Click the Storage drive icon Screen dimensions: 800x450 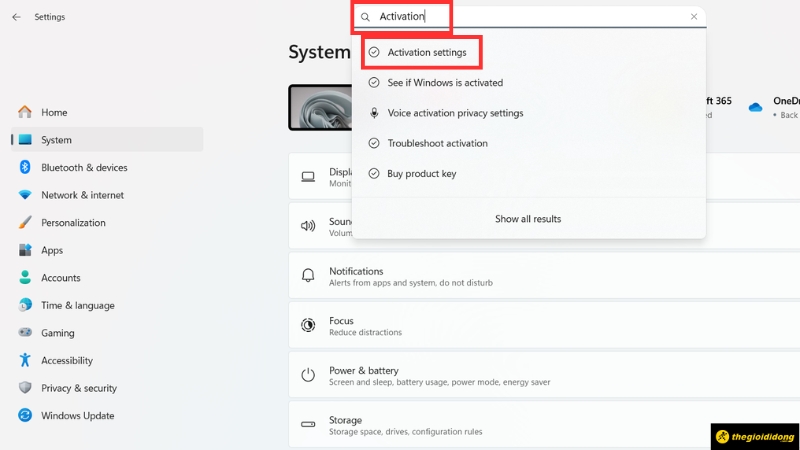[x=308, y=424]
